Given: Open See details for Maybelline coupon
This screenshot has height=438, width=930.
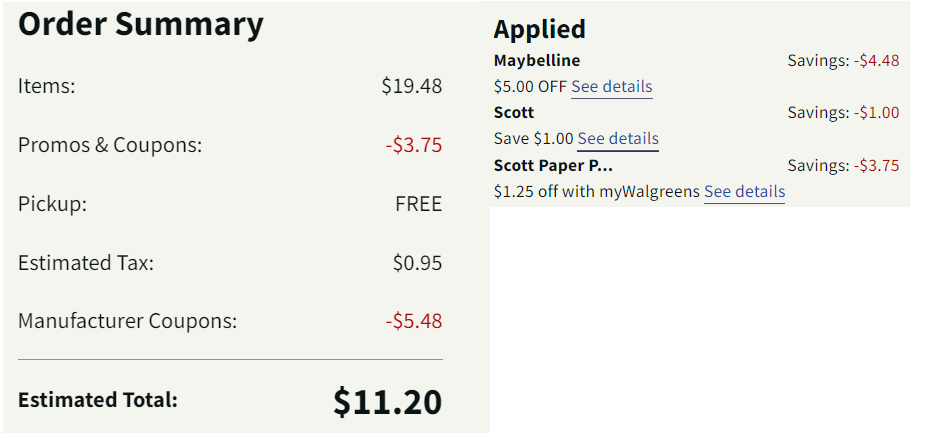Looking at the screenshot, I should pyautogui.click(x=611, y=87).
